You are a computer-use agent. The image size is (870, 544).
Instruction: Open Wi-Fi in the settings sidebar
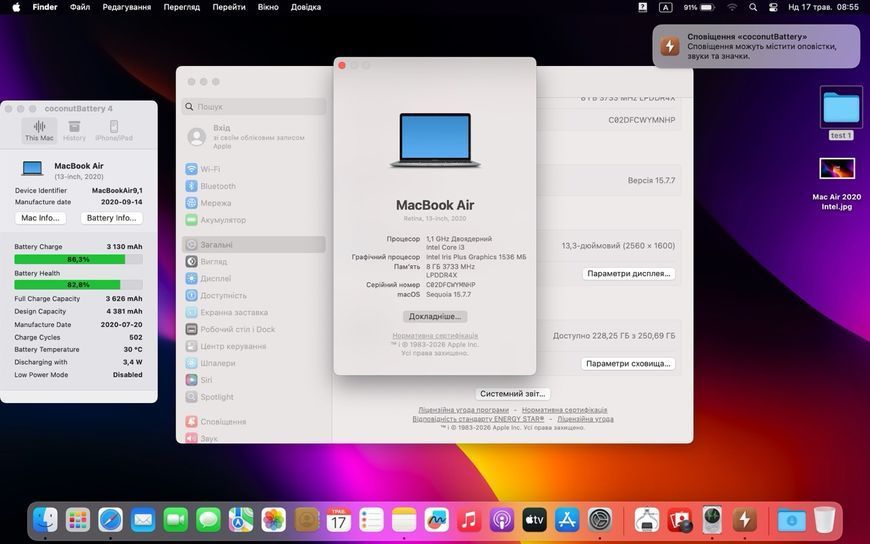(254, 169)
